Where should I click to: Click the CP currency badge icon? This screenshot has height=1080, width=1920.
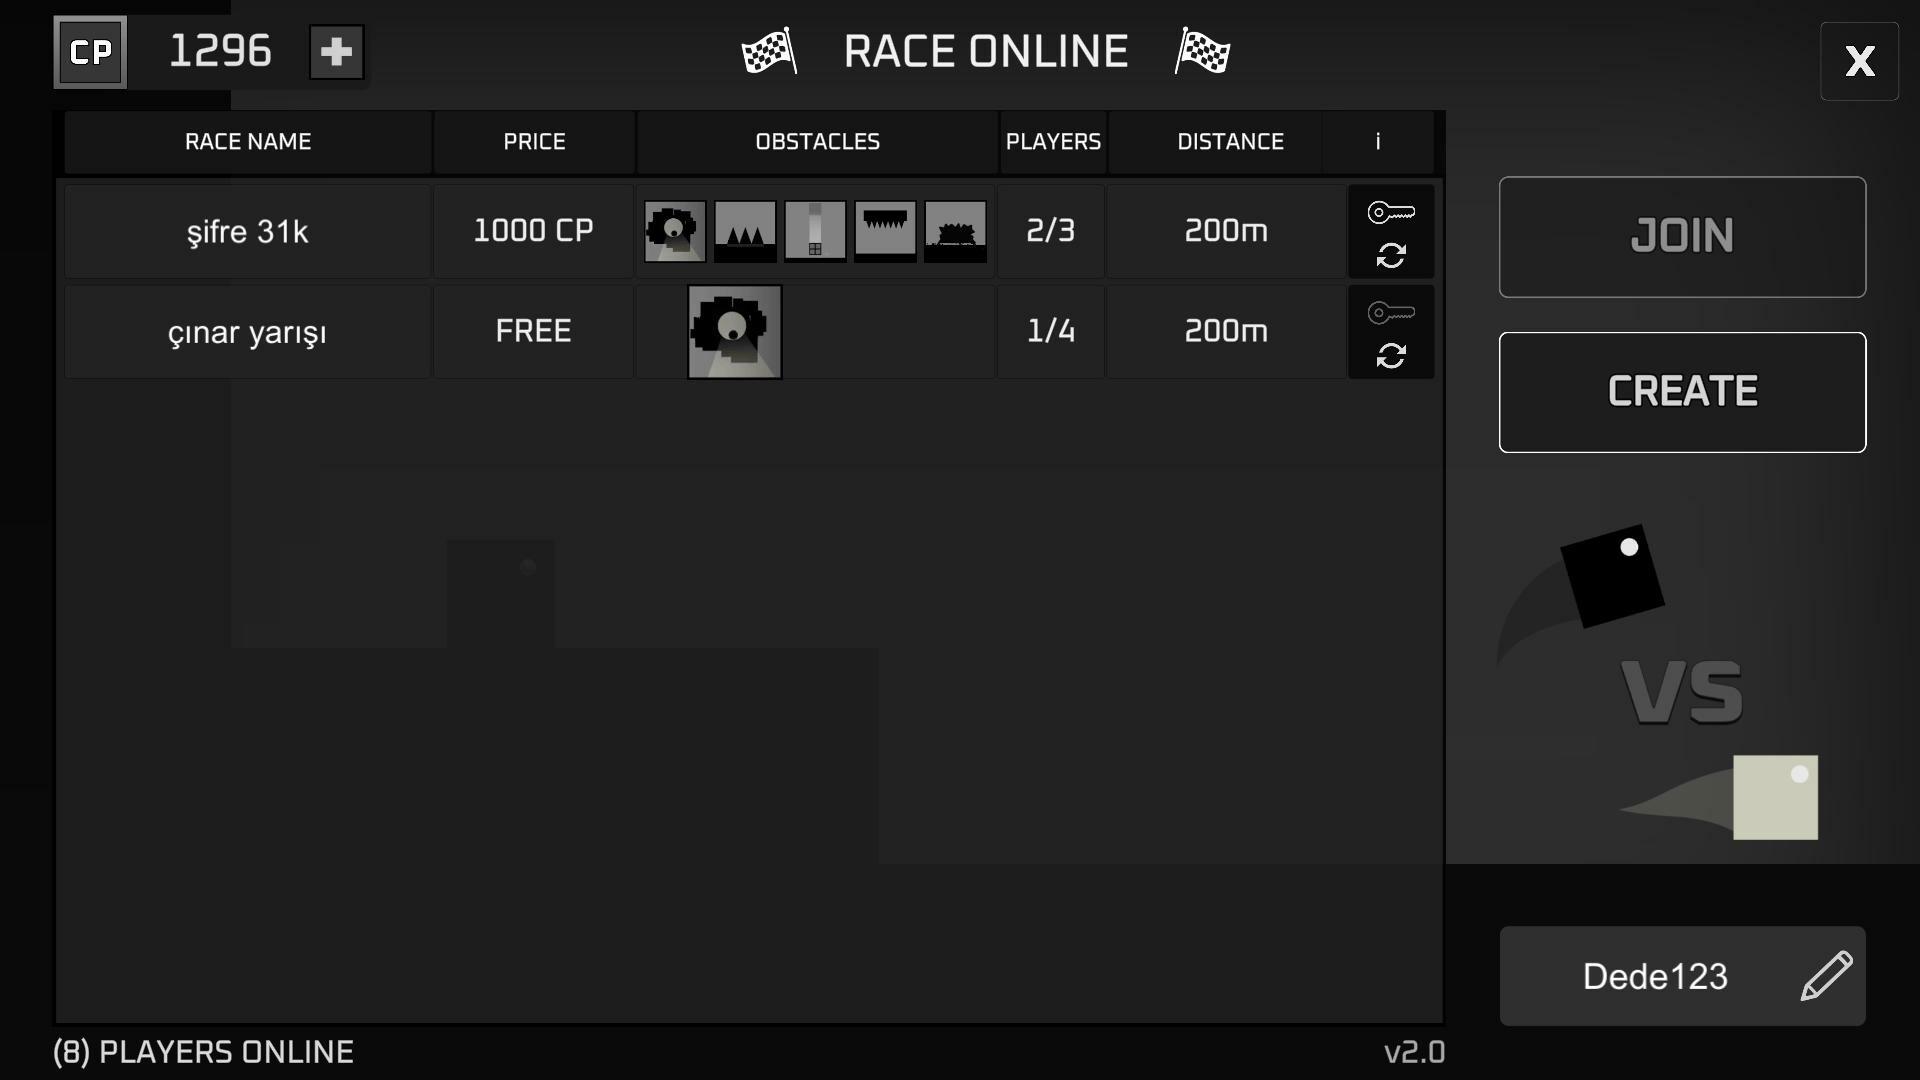[90, 52]
